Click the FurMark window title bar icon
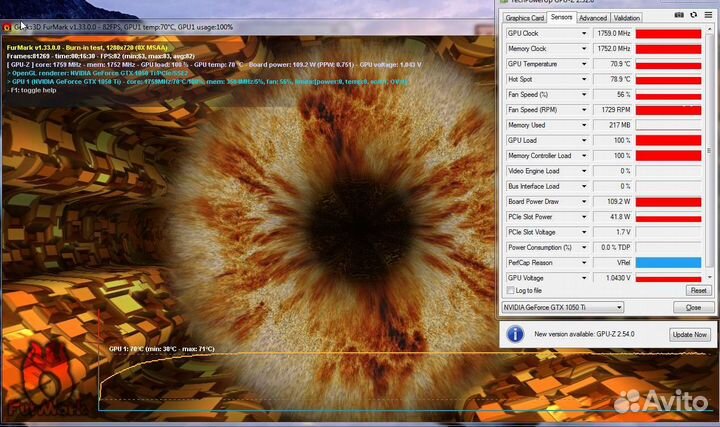The width and height of the screenshot is (720, 427). tap(8, 27)
